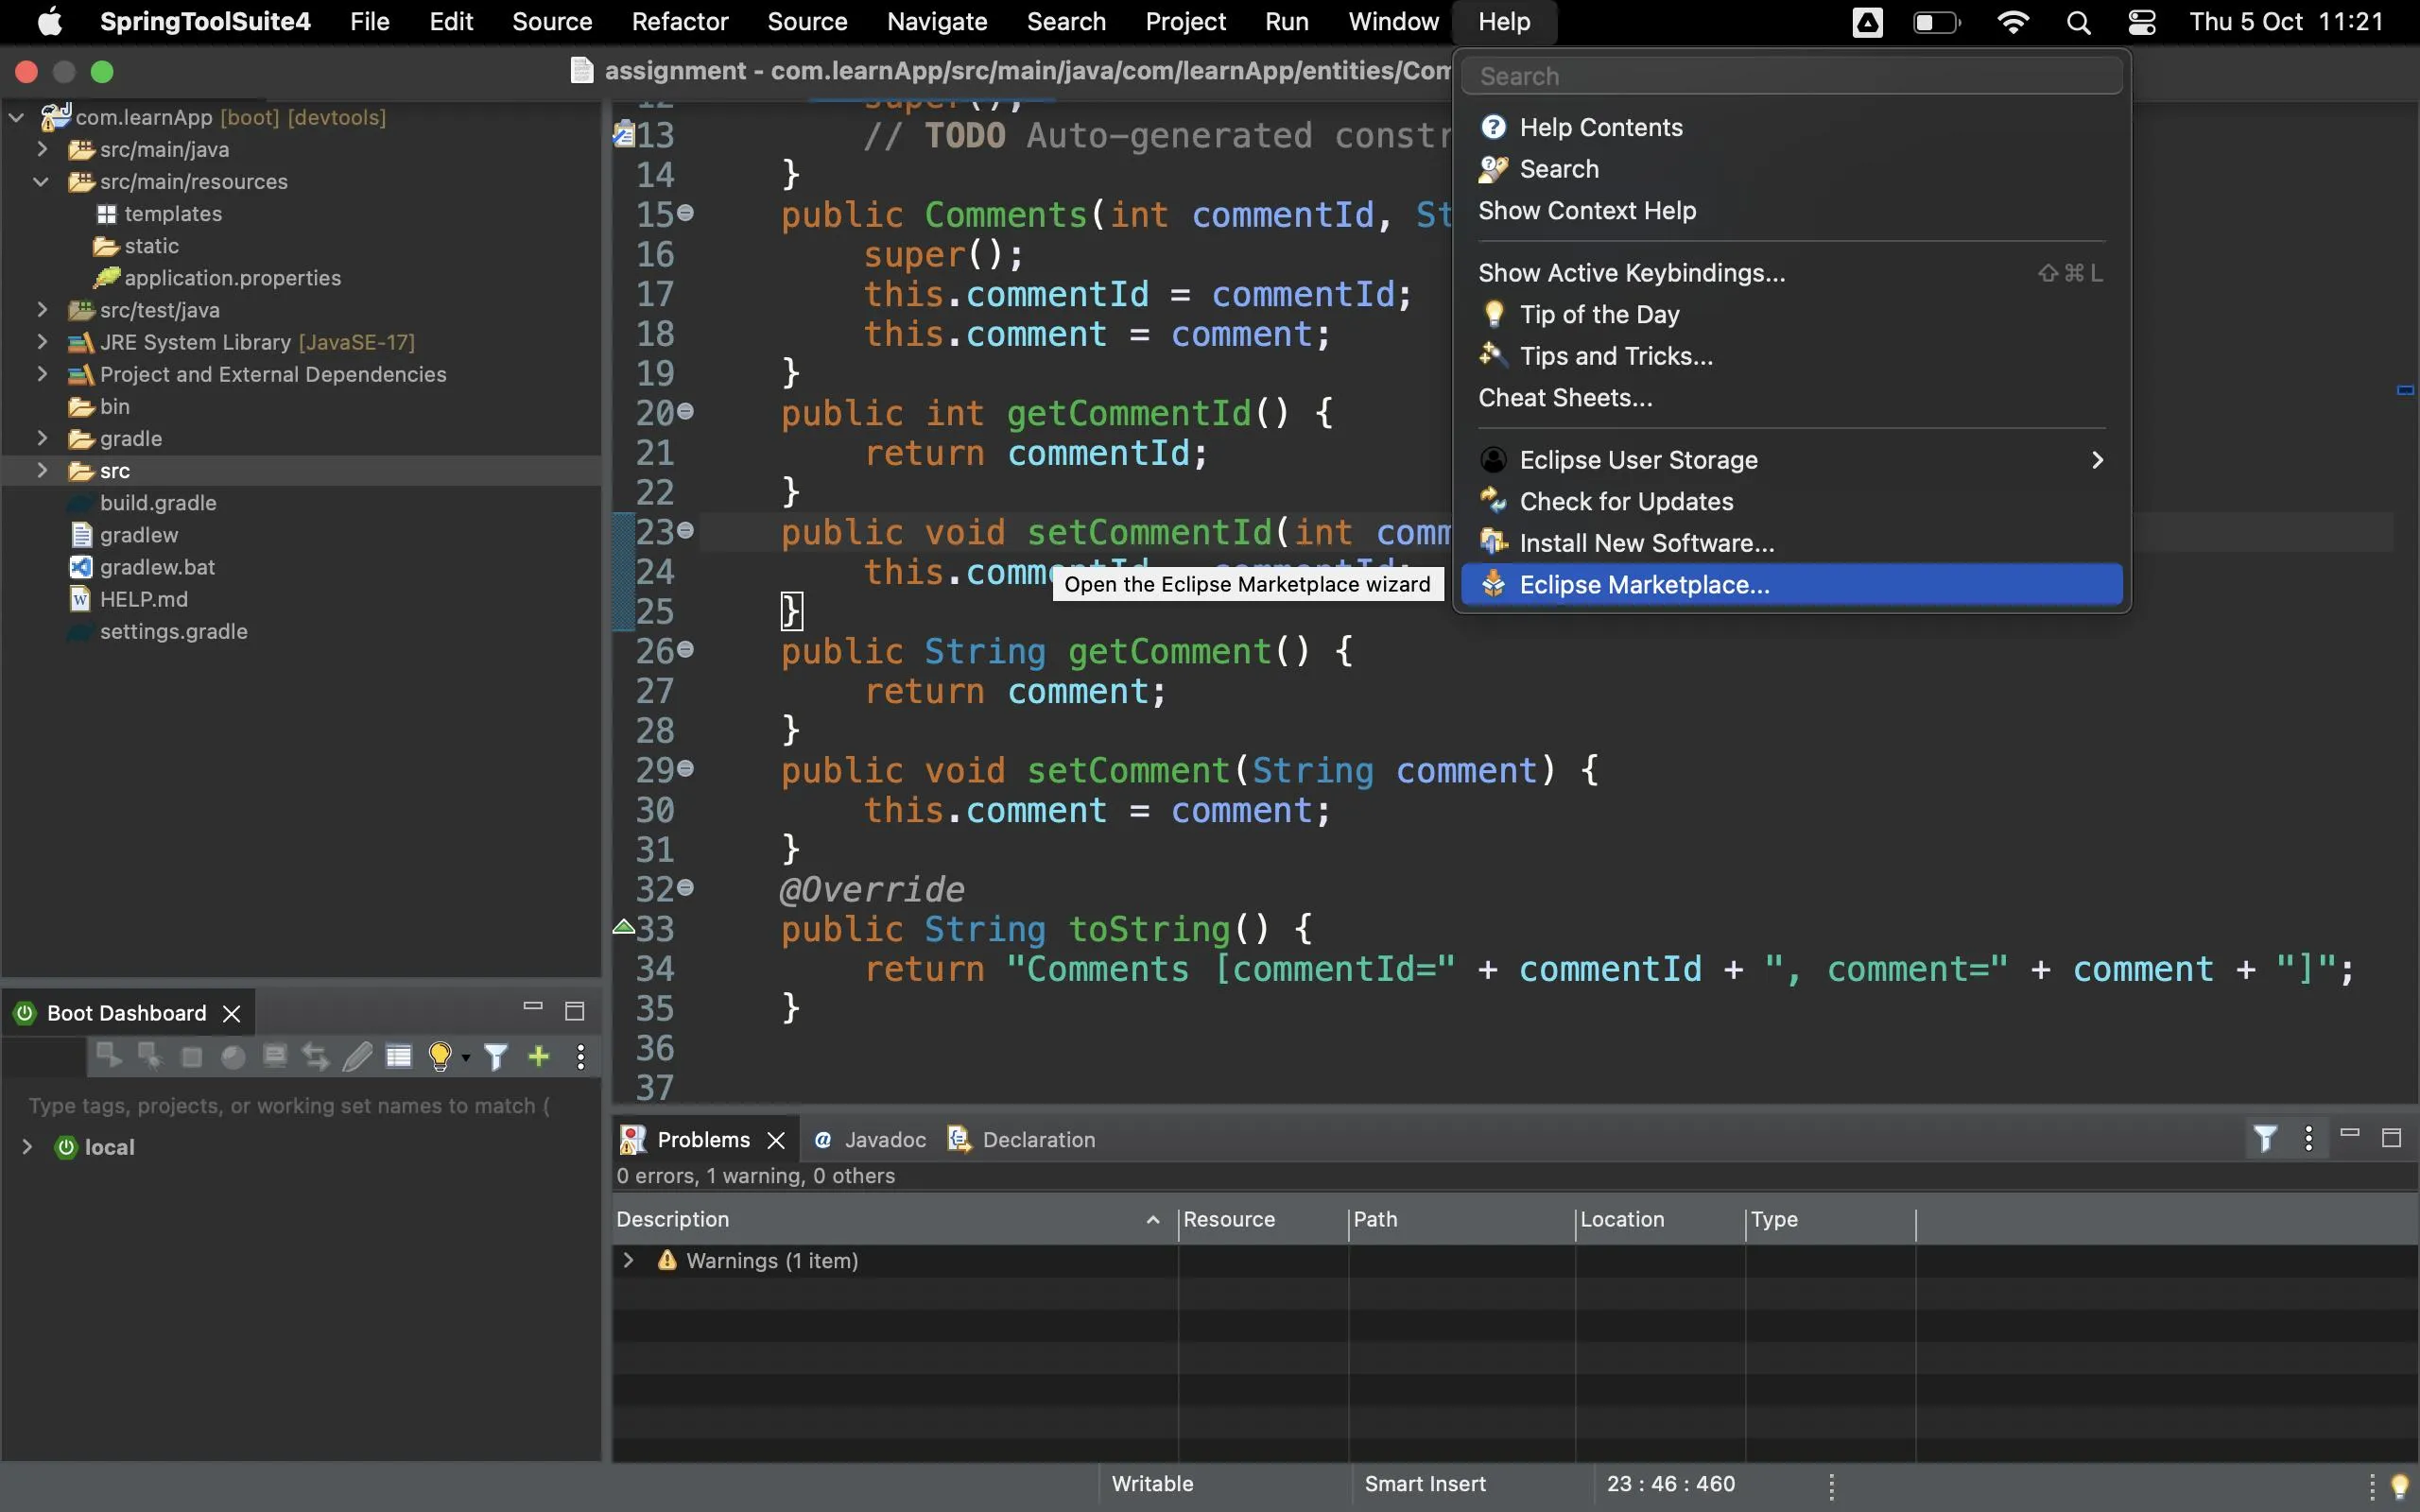Image resolution: width=2420 pixels, height=1512 pixels.
Task: Select Eclipse Marketplace... menu item
Action: pos(1644,585)
